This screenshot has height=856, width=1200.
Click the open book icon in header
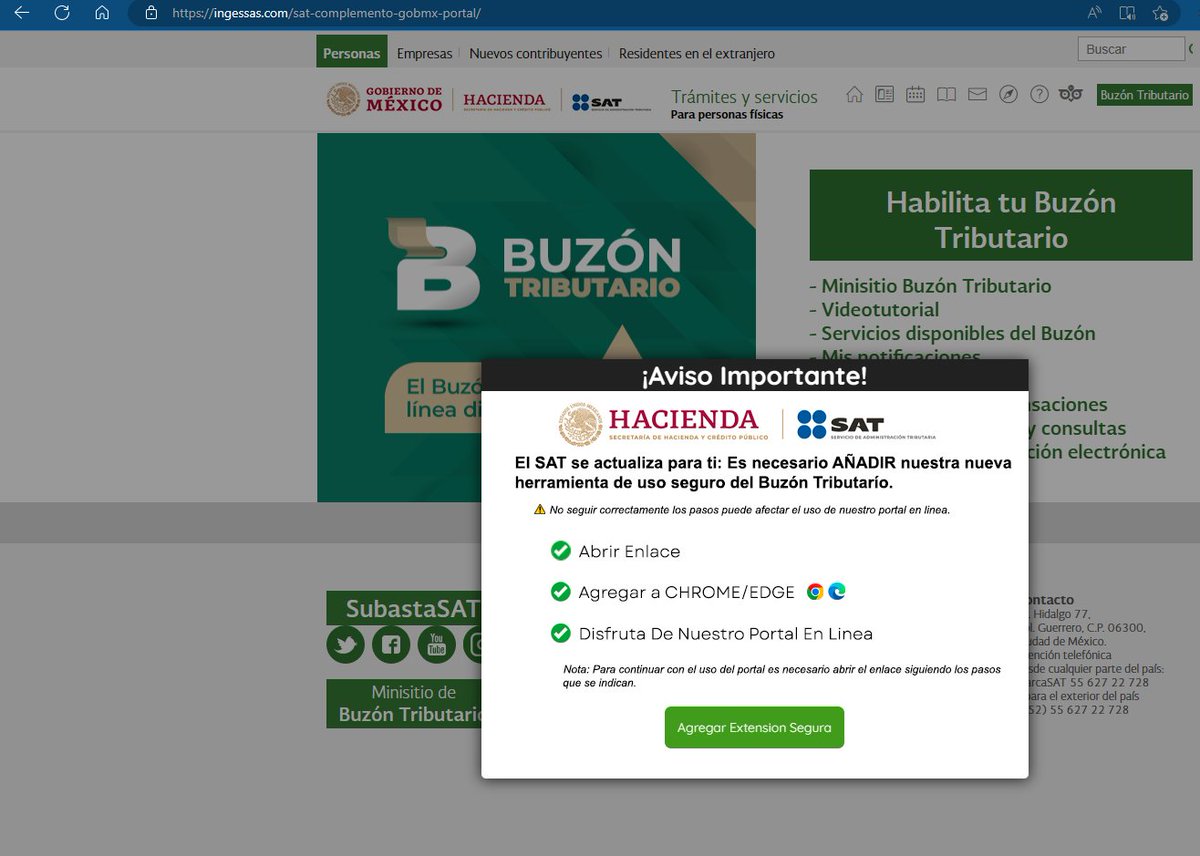pyautogui.click(x=946, y=94)
